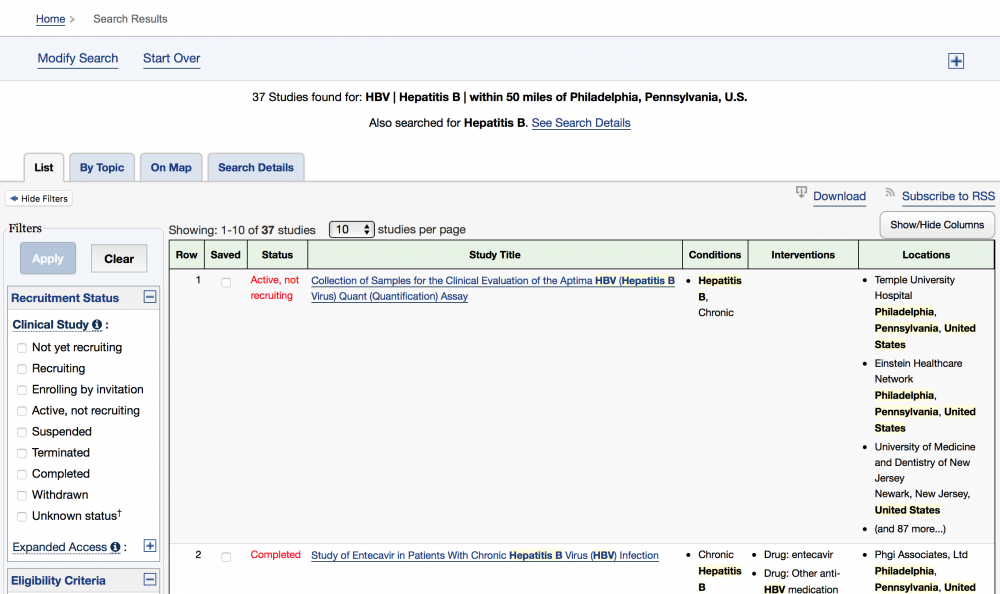Viewport: 1000px width, 594px height.
Task: Tick the Not yet recruiting checkbox
Action: (x=22, y=348)
